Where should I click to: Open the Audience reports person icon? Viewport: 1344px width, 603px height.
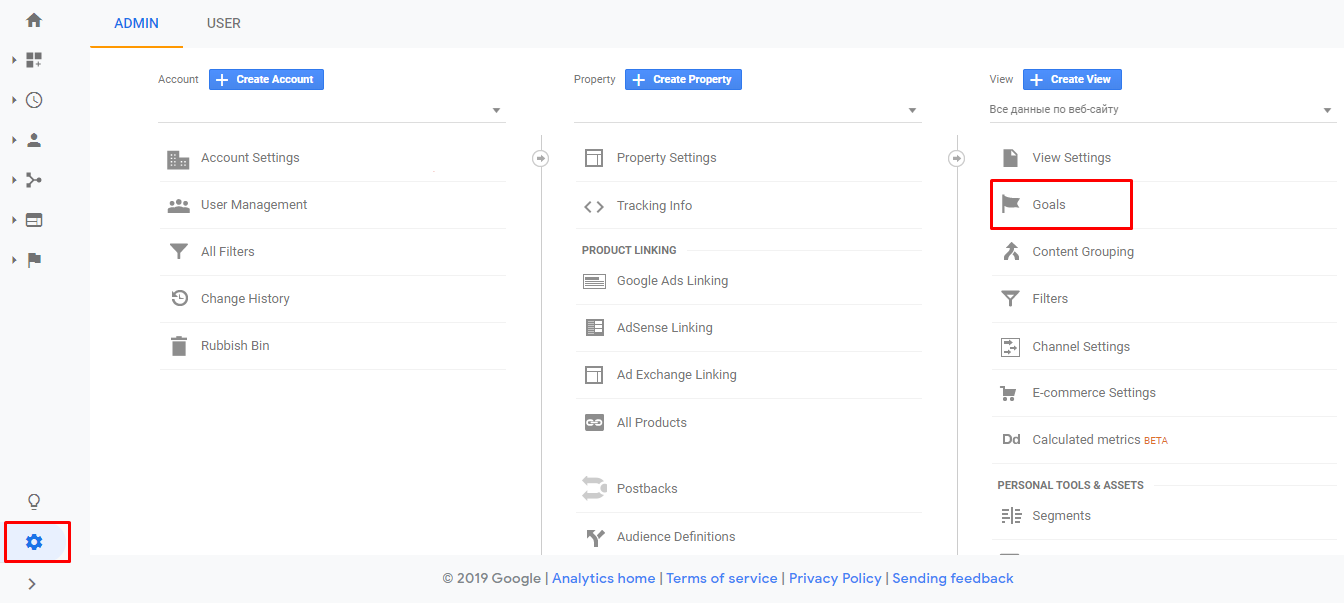(33, 139)
